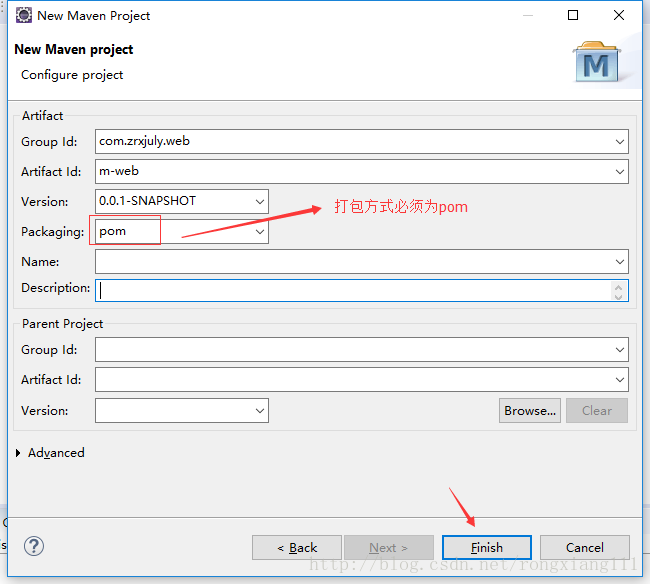
Task: Click Browse... for the parent project
Action: coord(530,411)
